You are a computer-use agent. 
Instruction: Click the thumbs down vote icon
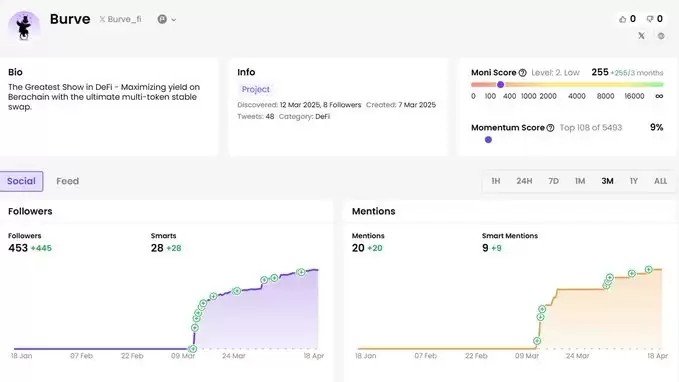point(650,19)
